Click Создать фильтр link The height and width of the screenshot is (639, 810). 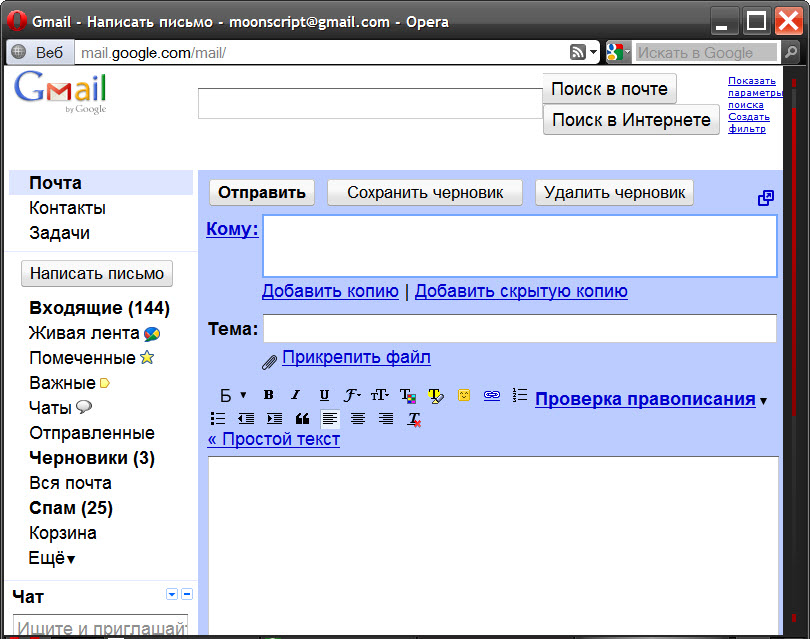(749, 123)
